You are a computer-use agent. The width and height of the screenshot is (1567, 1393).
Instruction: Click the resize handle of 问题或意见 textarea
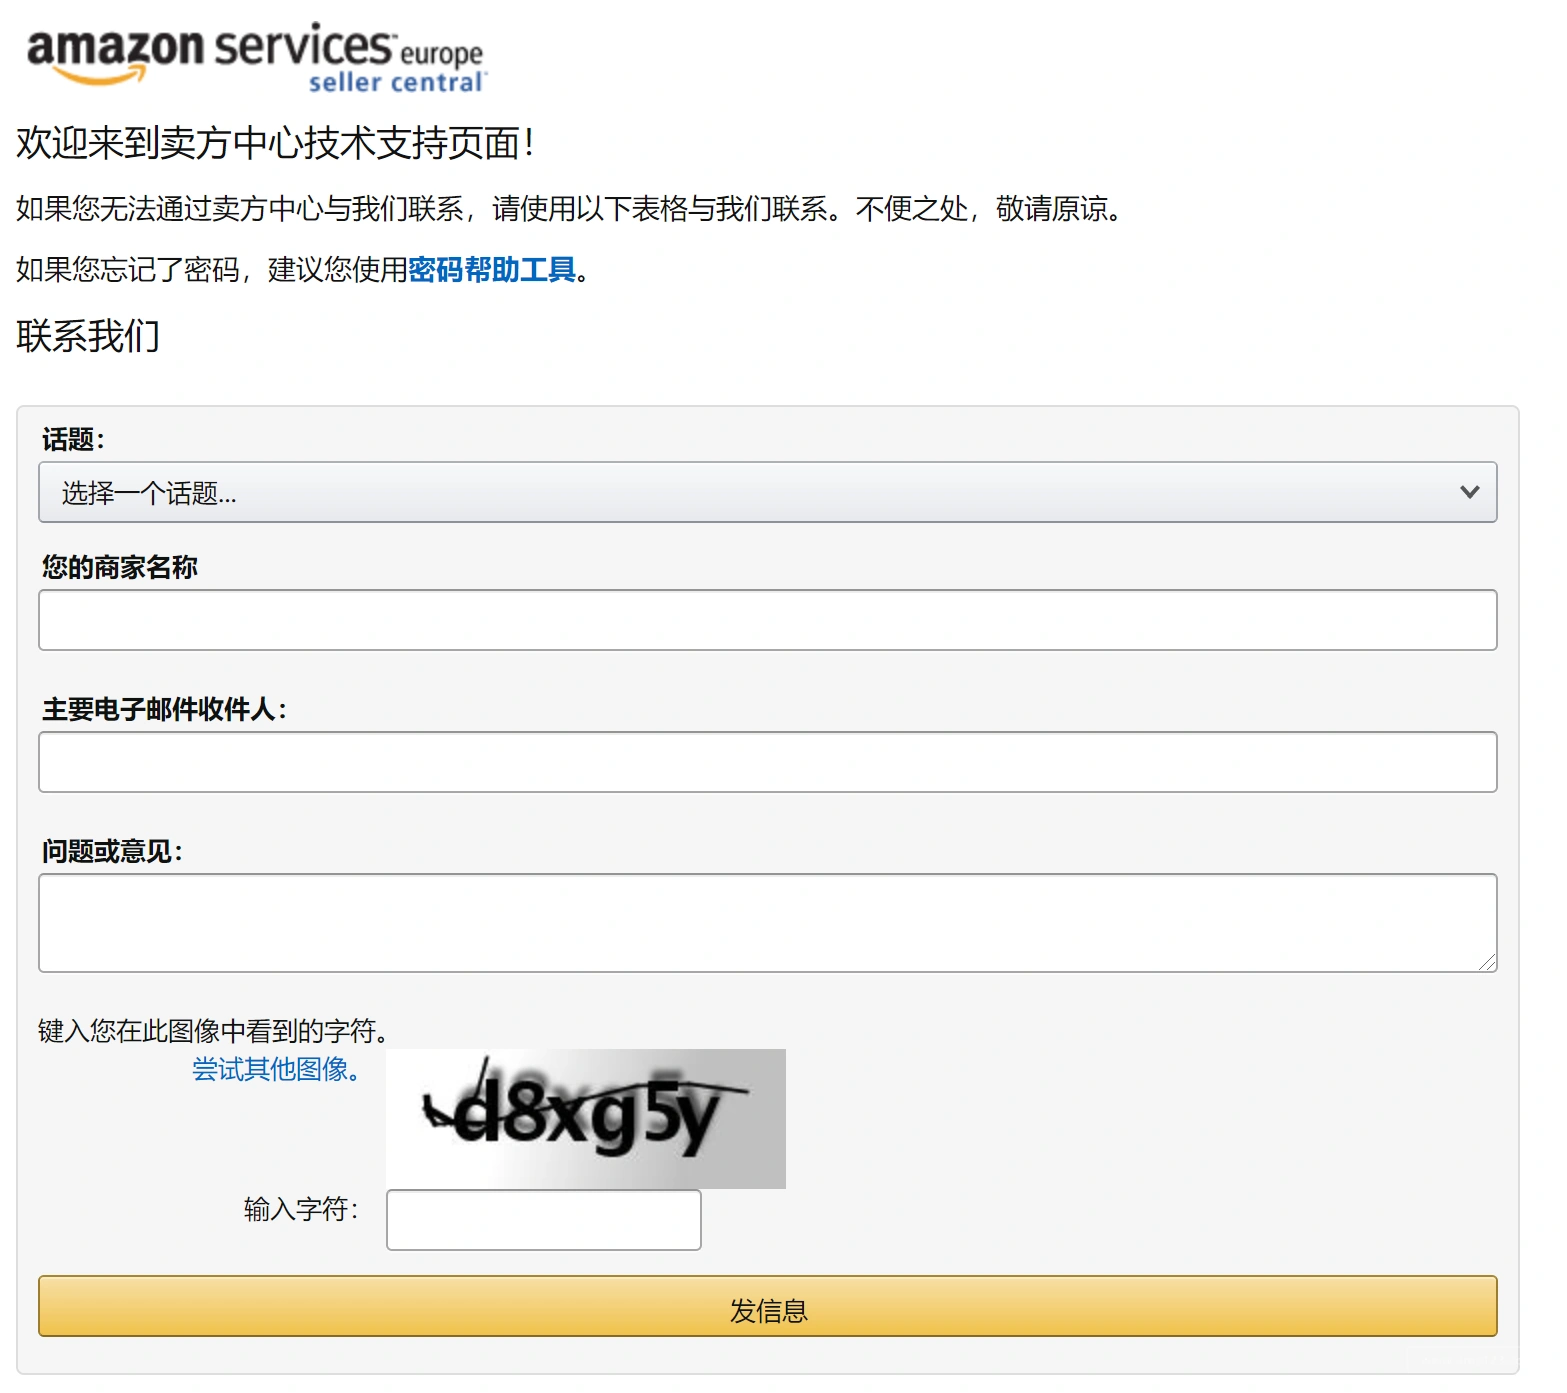[x=1487, y=962]
